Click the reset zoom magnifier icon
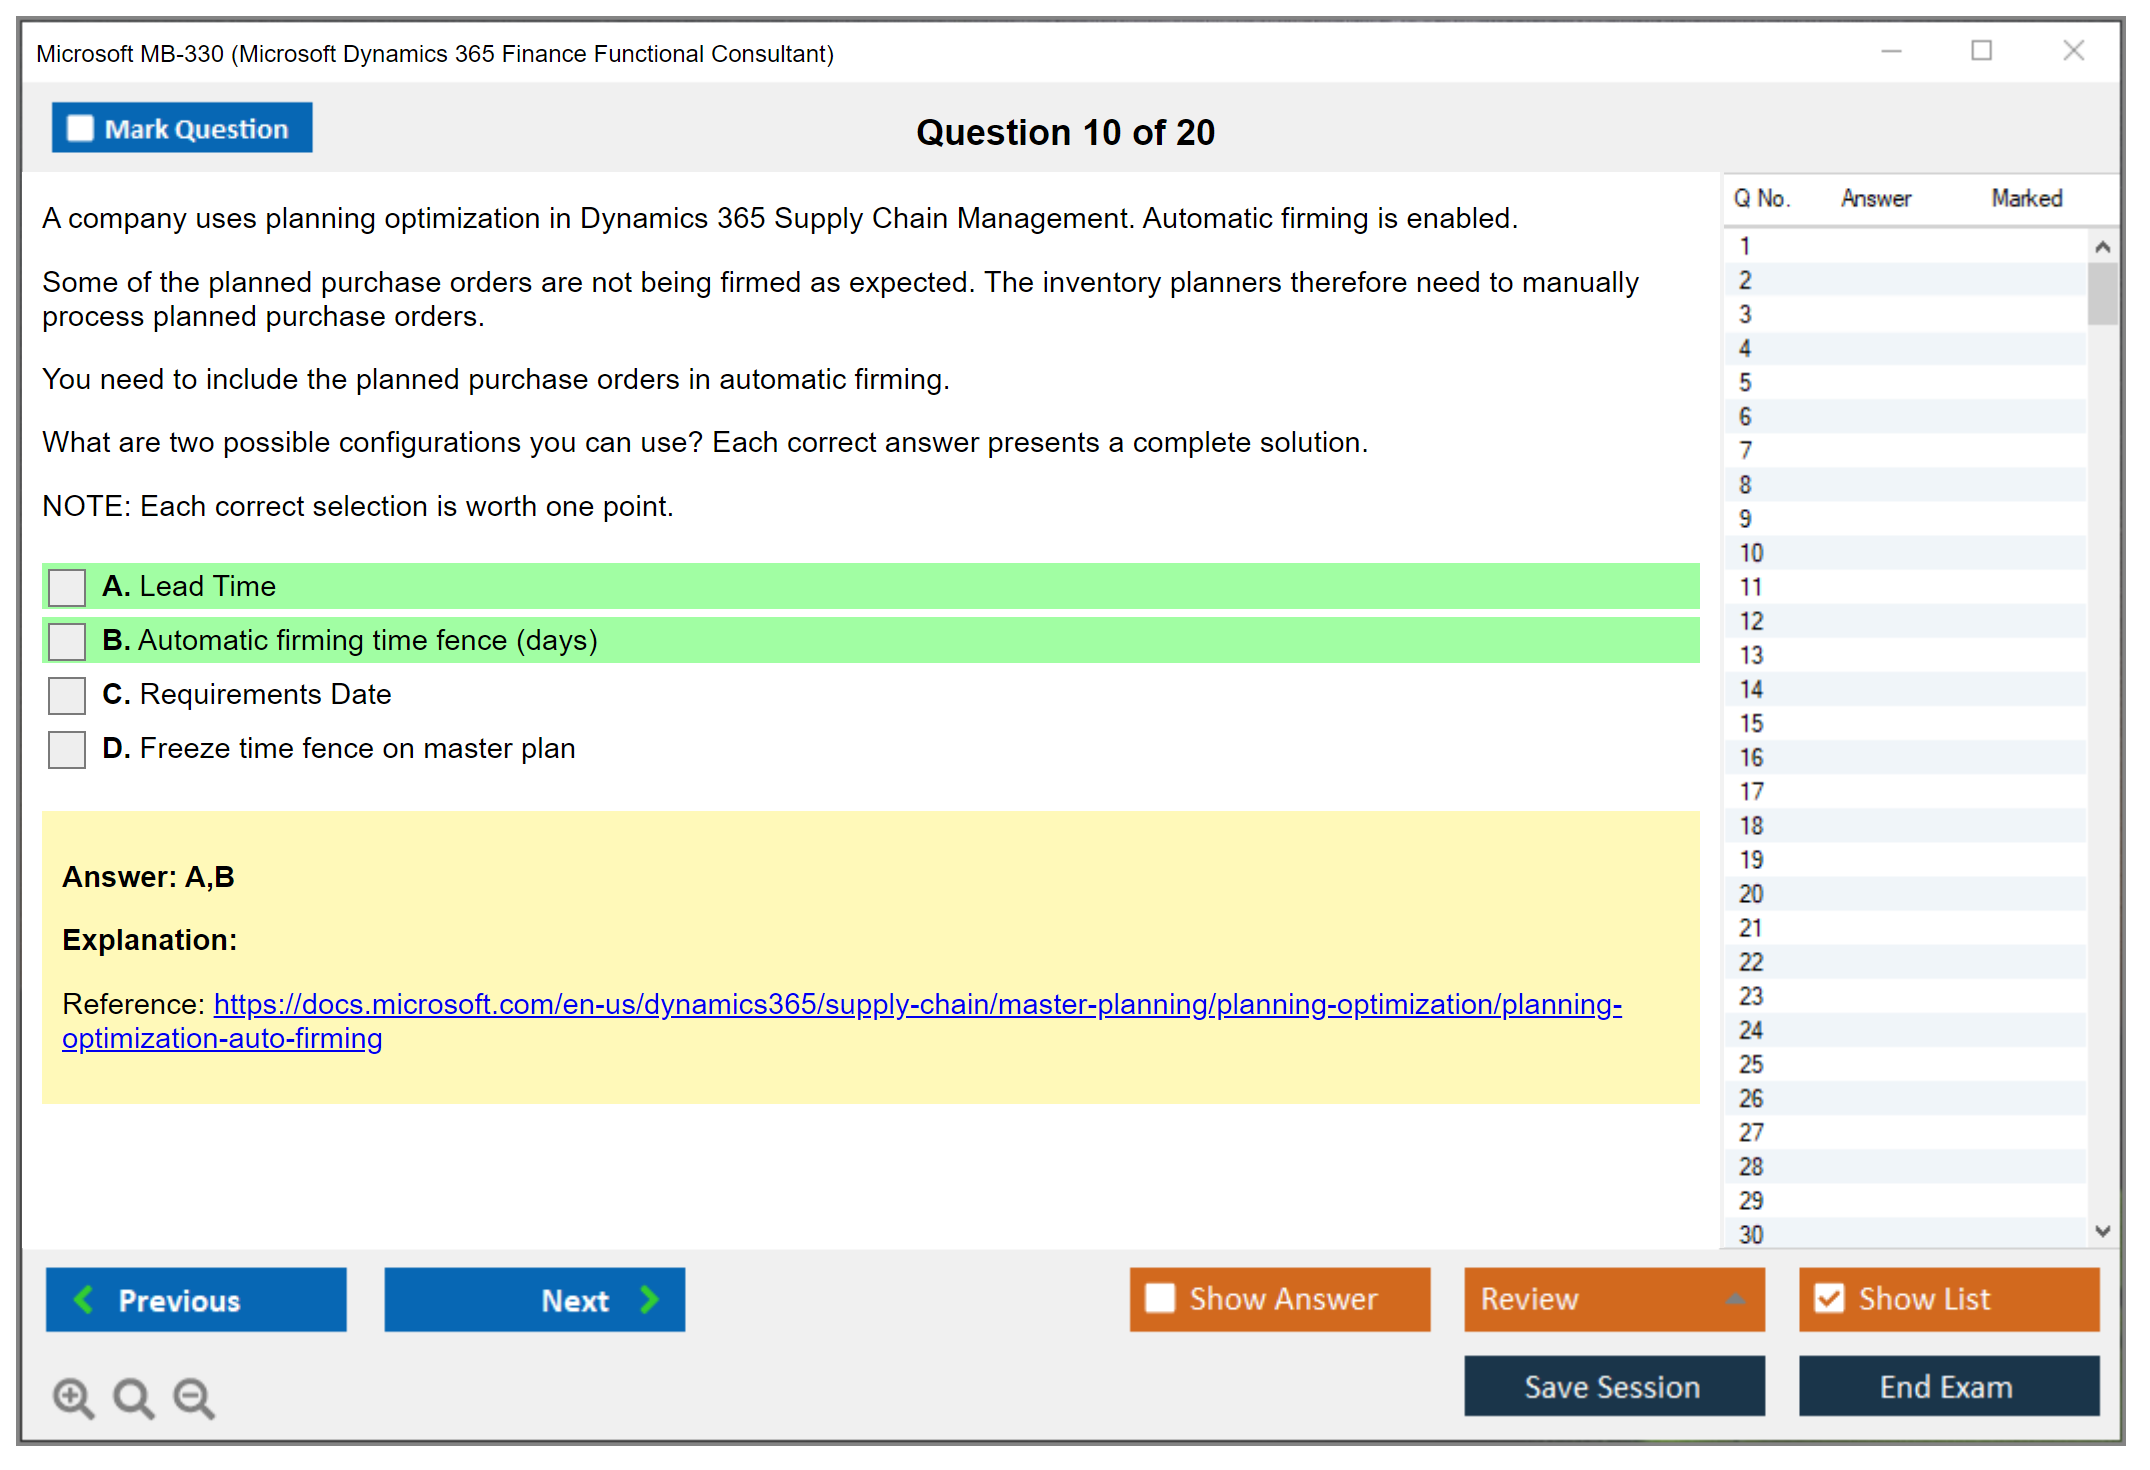The image size is (2150, 1470). pos(133,1397)
